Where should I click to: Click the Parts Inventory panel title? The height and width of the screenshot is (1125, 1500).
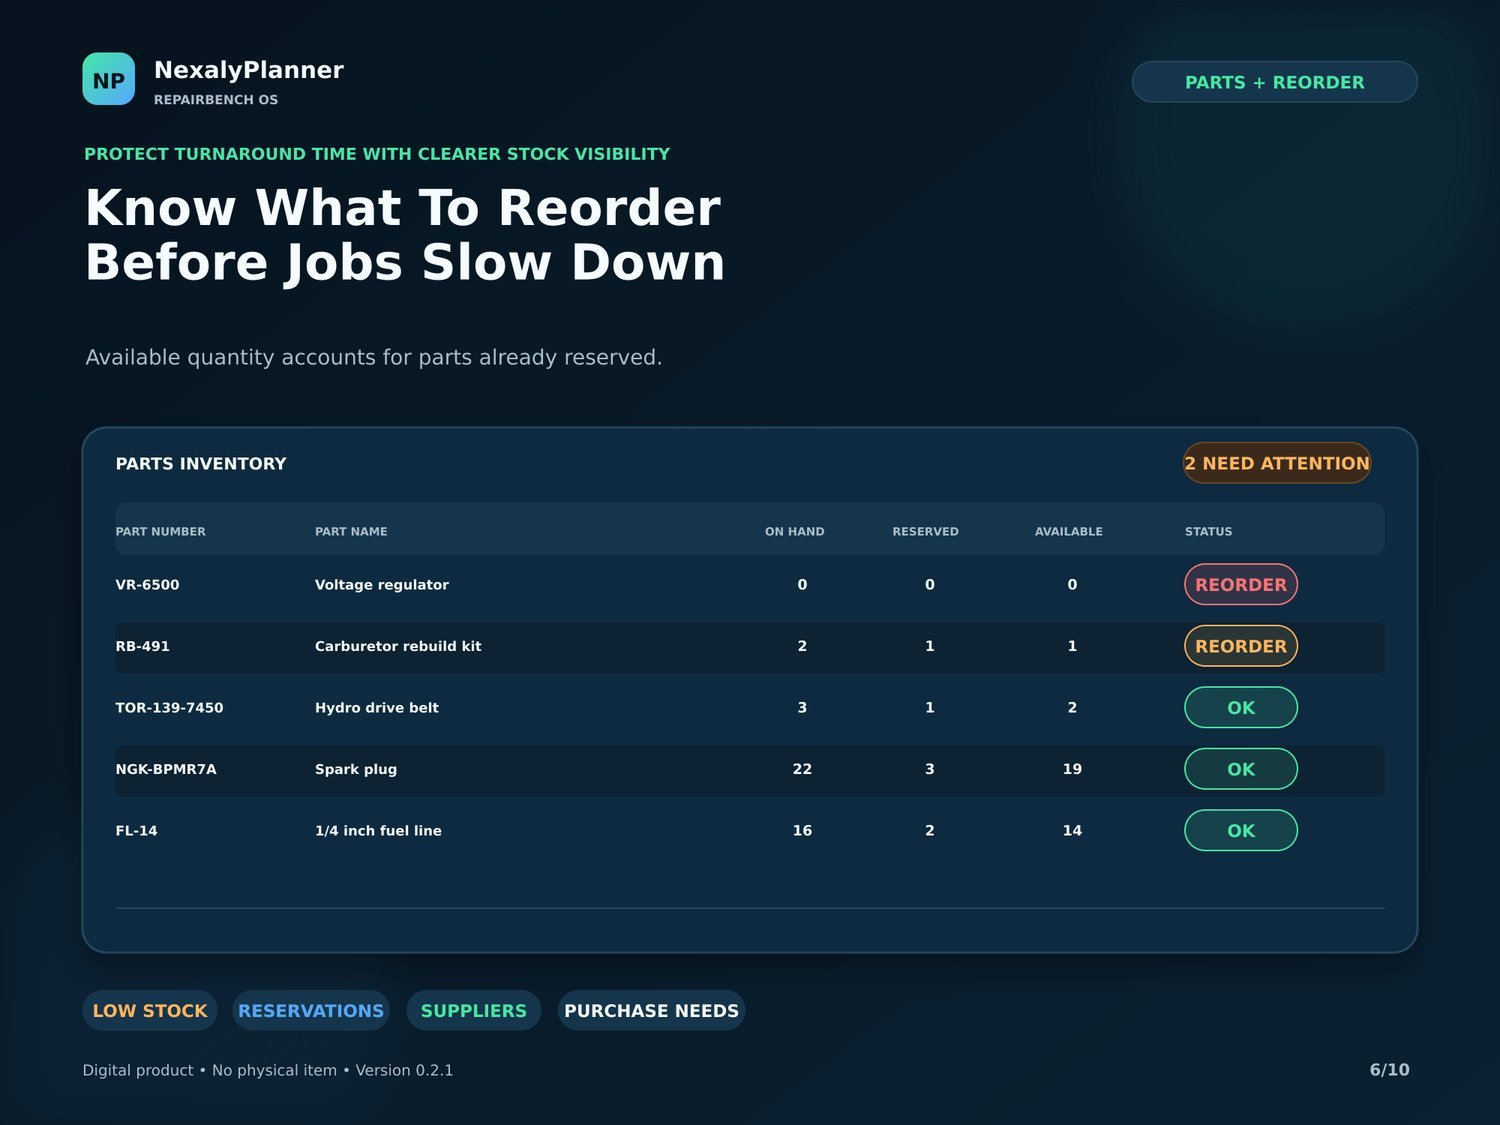click(x=201, y=464)
